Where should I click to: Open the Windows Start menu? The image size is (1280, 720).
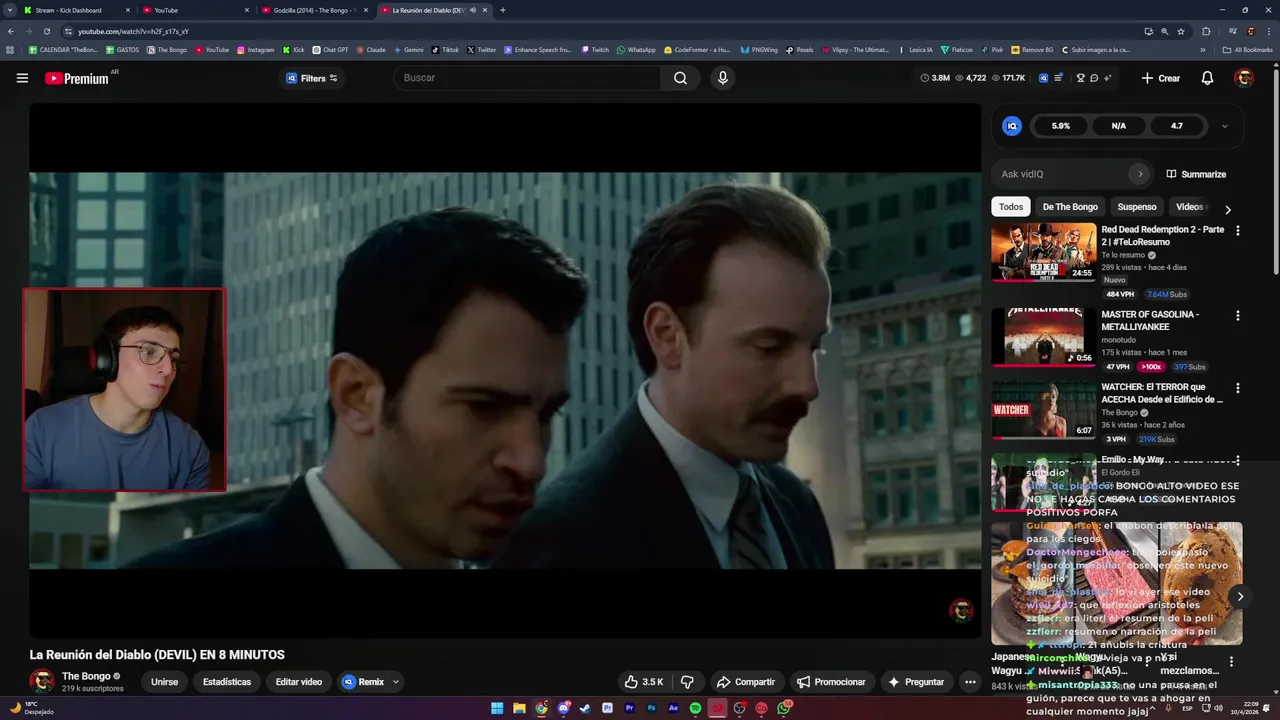(496, 708)
